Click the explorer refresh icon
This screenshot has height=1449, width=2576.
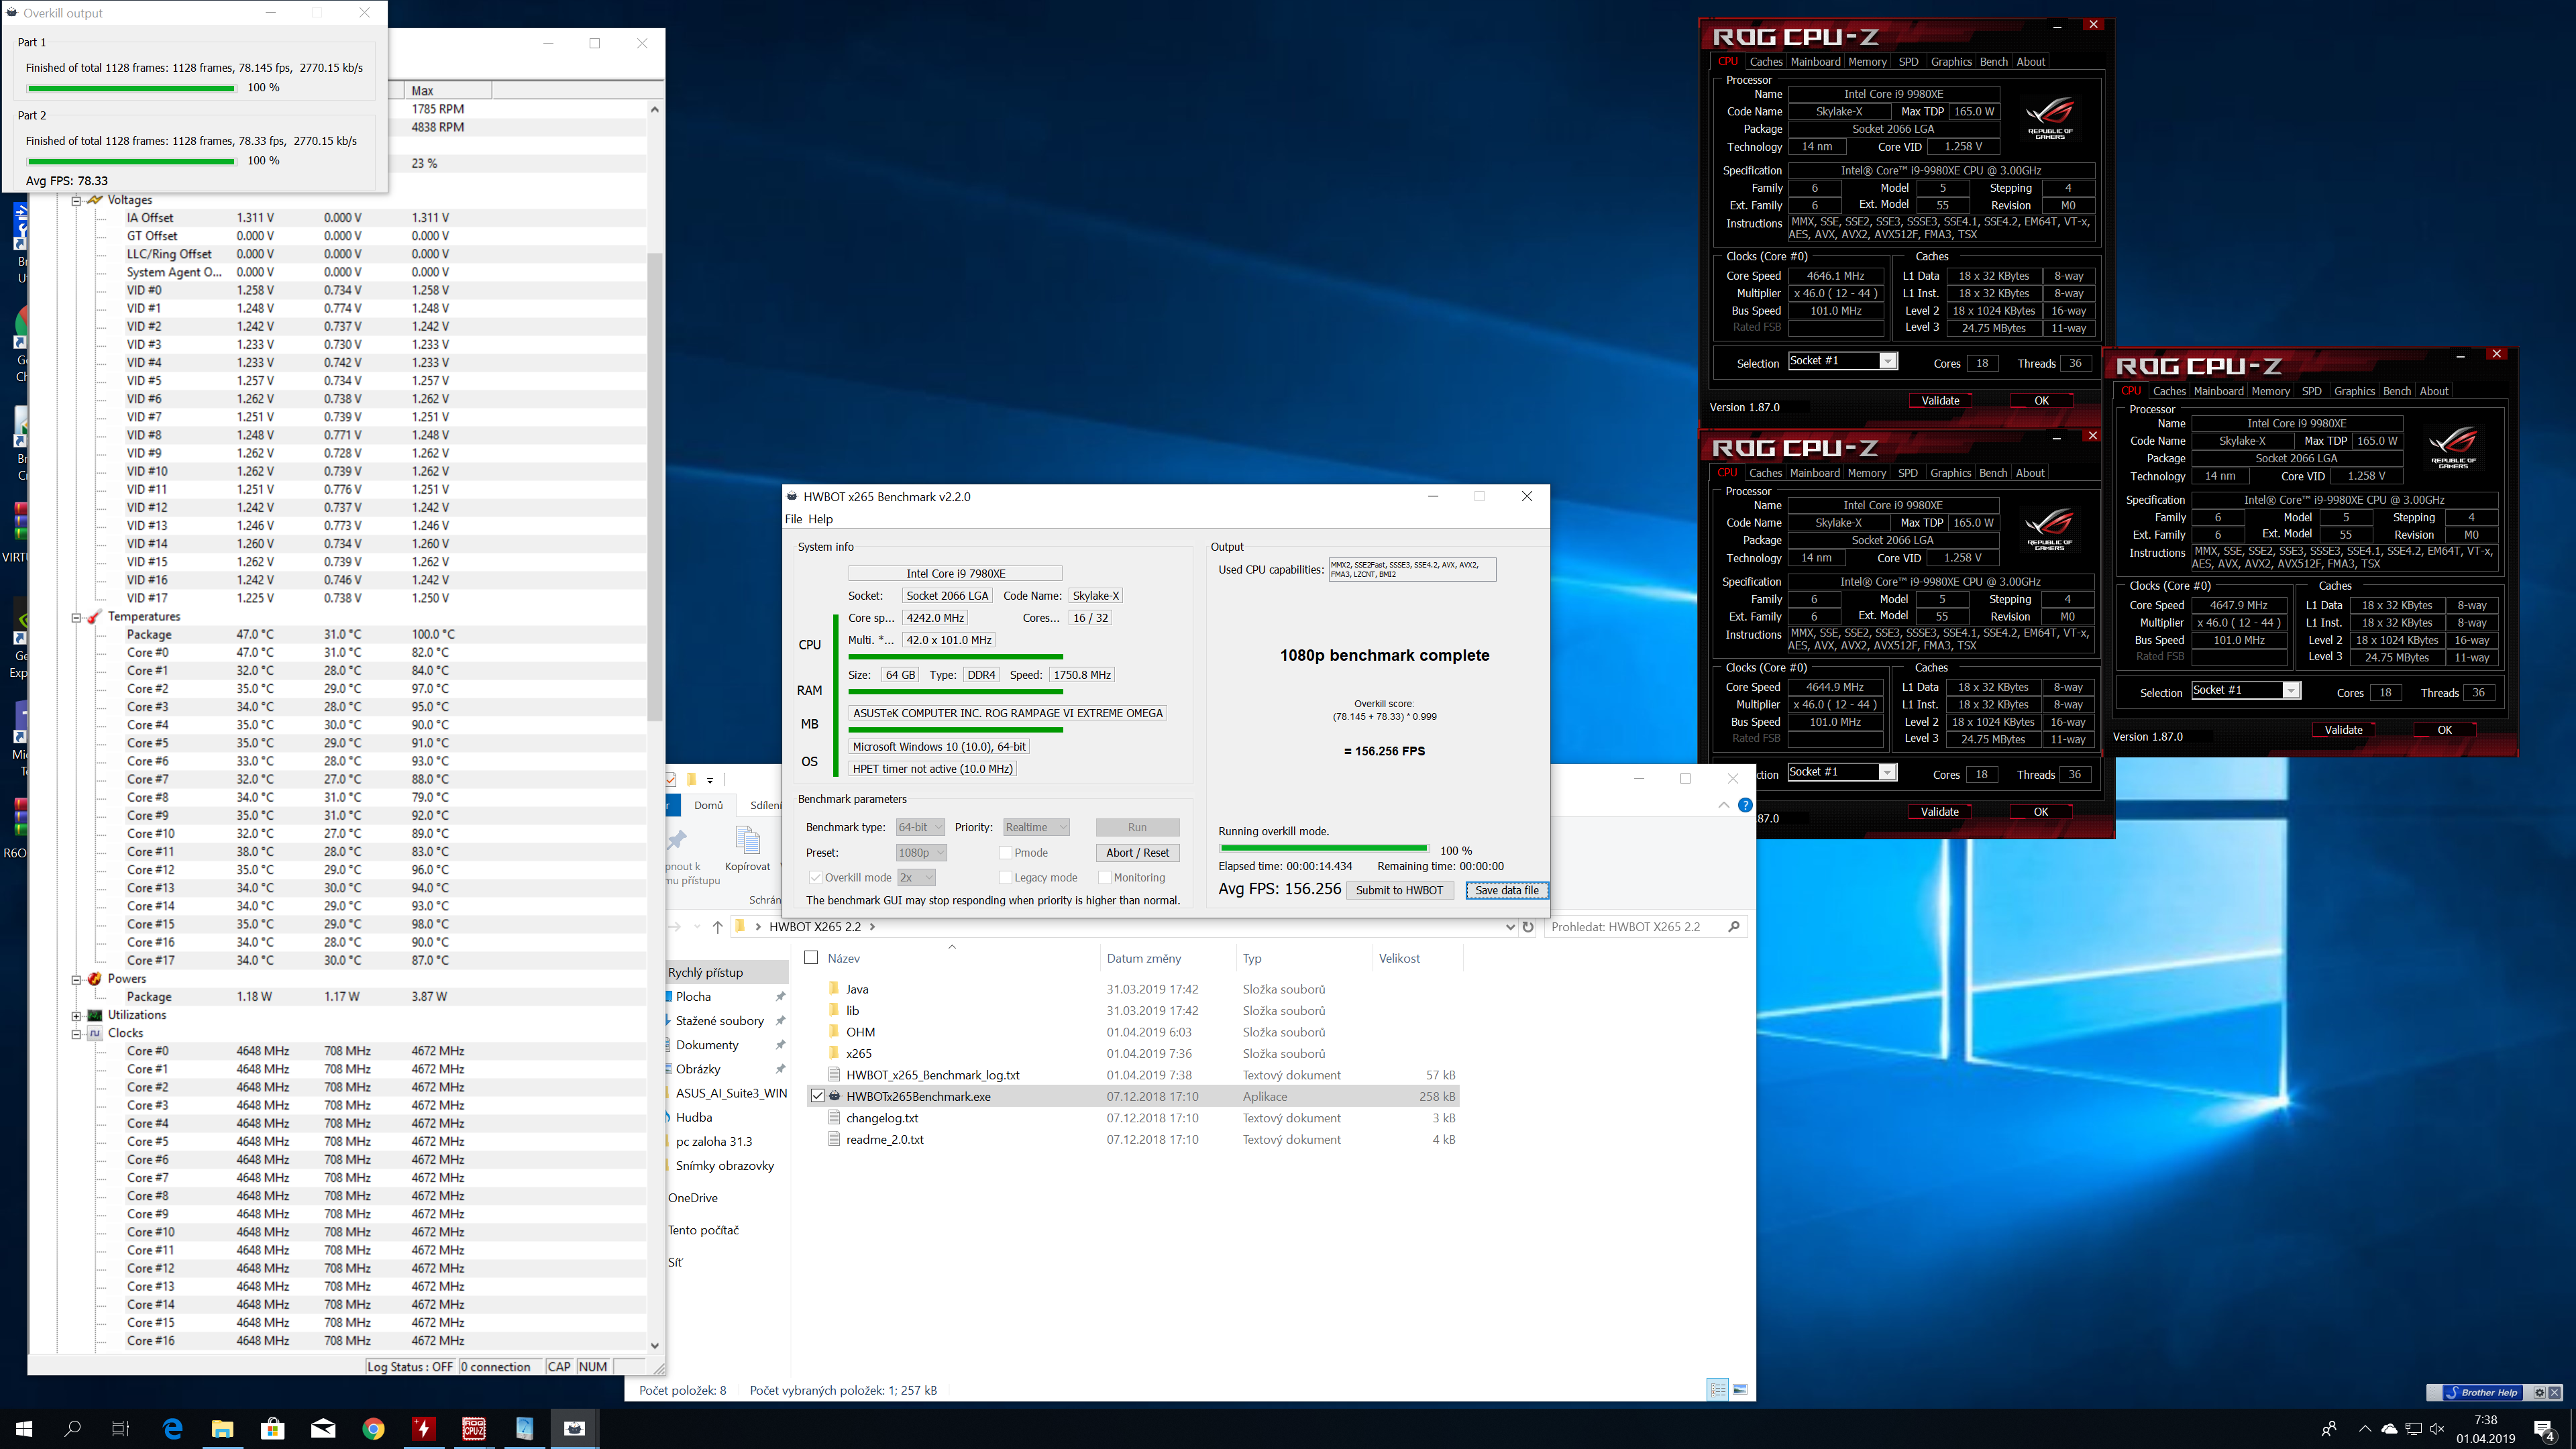coord(1528,926)
